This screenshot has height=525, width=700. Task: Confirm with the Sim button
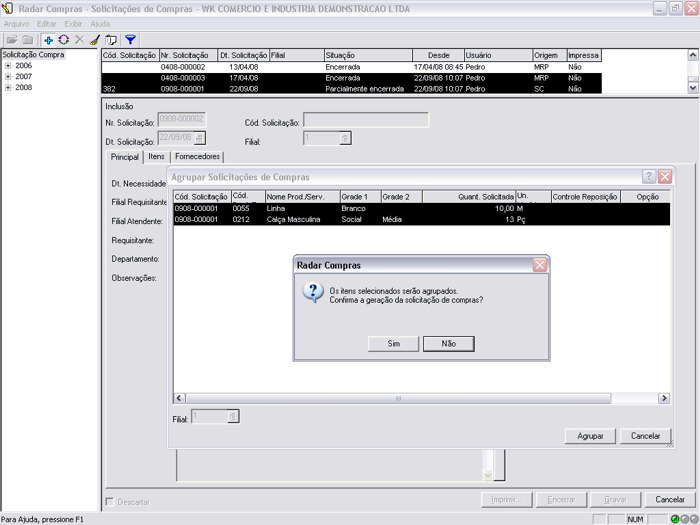pyautogui.click(x=394, y=343)
